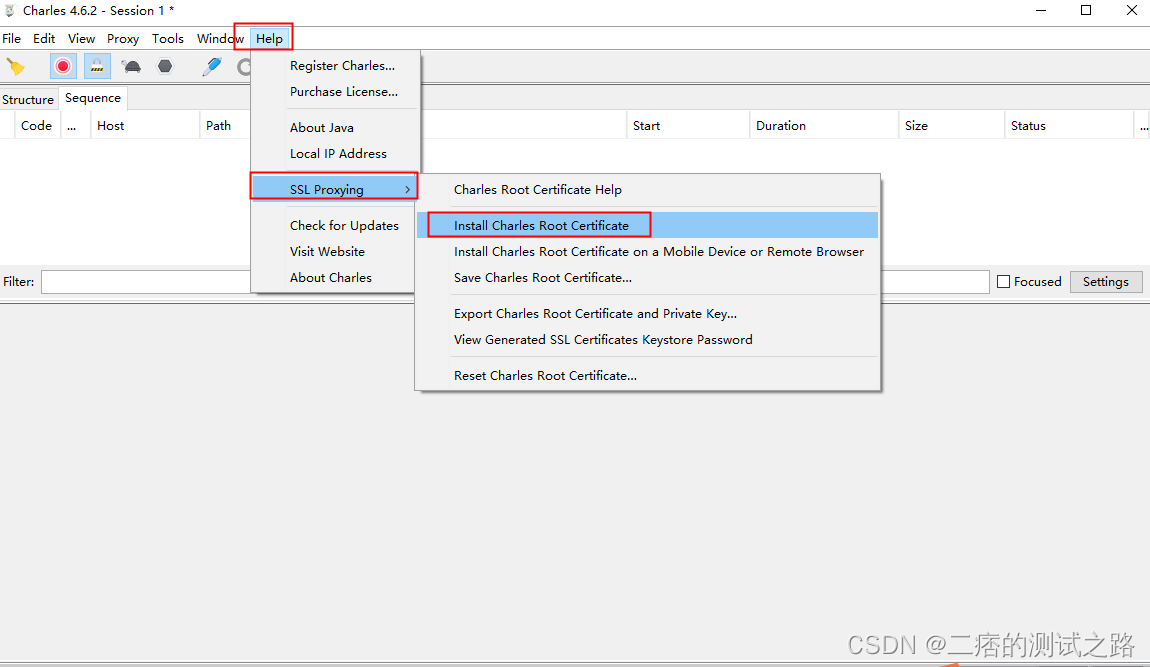Sort by the Code column header
Screen dimensions: 1150x667
click(x=36, y=125)
